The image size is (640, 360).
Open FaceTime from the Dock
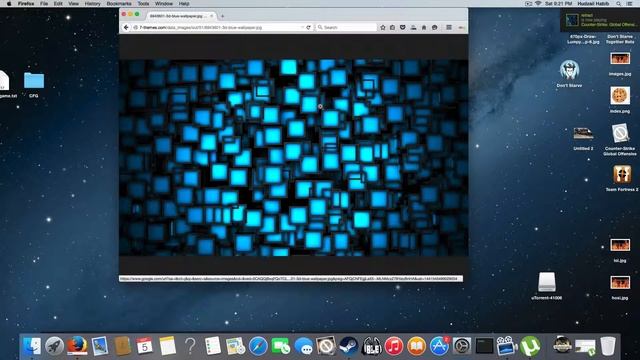(x=281, y=346)
